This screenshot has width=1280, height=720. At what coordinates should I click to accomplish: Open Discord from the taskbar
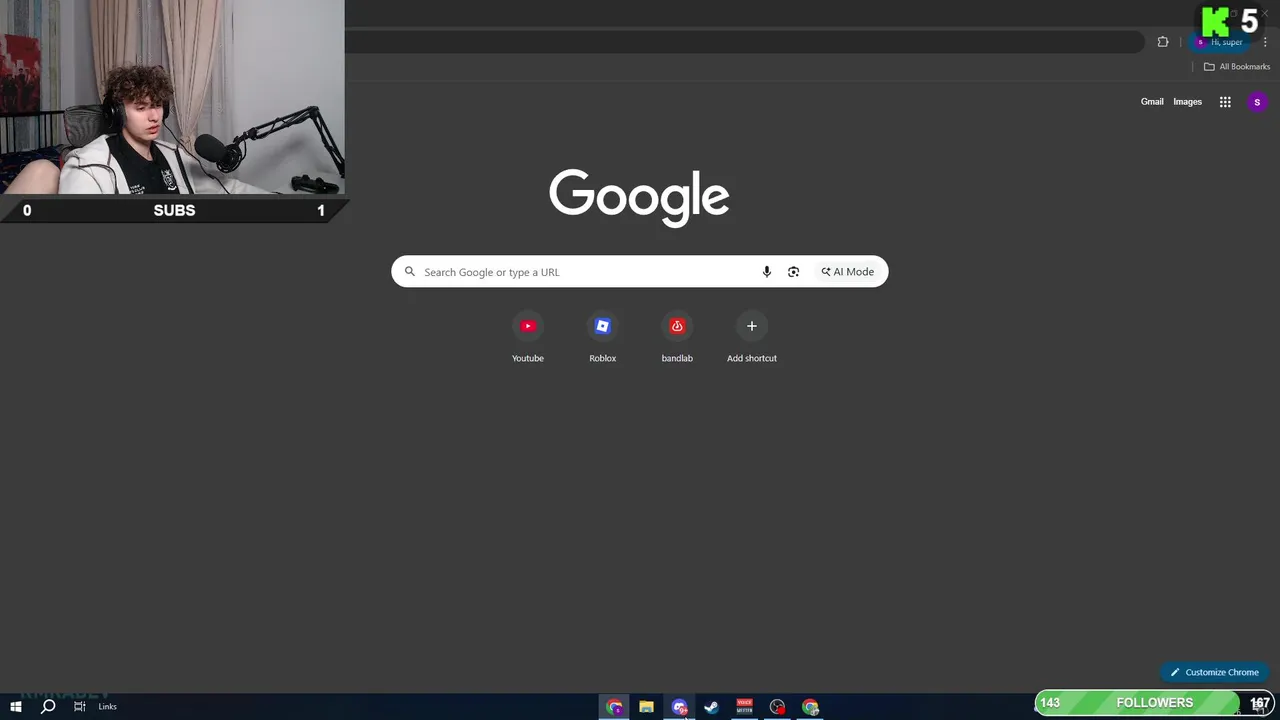point(680,707)
